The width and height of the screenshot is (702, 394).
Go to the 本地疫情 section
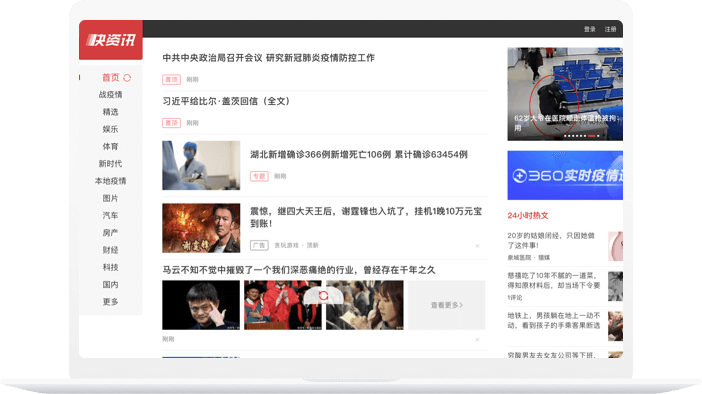click(x=111, y=181)
